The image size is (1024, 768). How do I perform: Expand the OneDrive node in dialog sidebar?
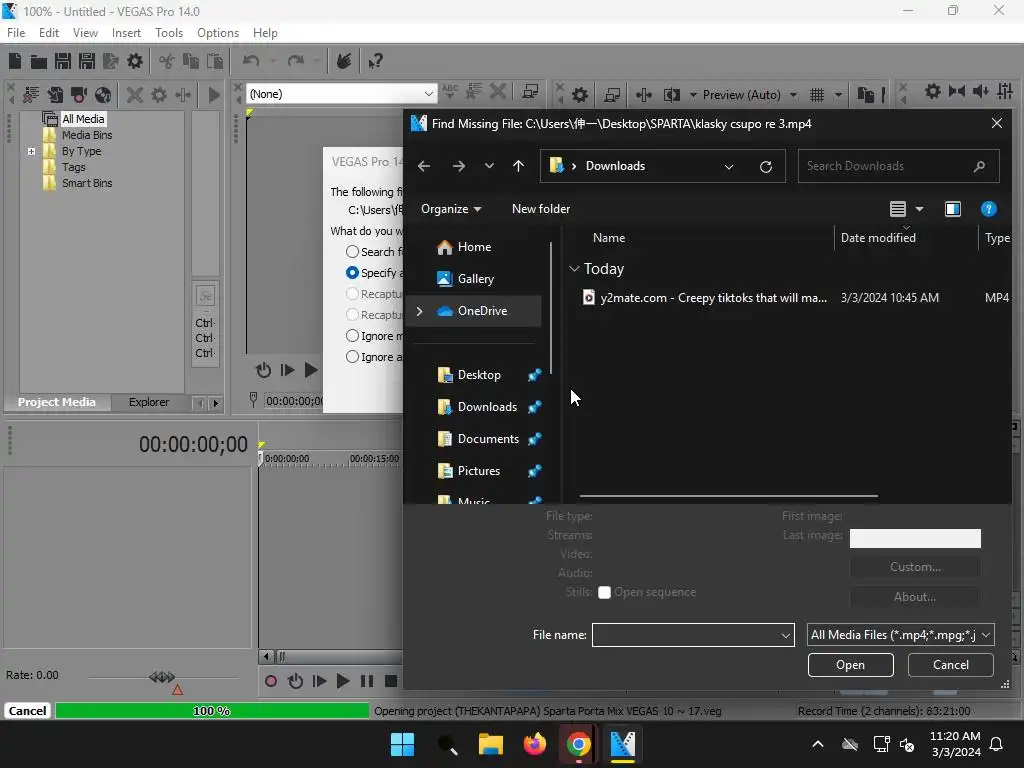[419, 311]
